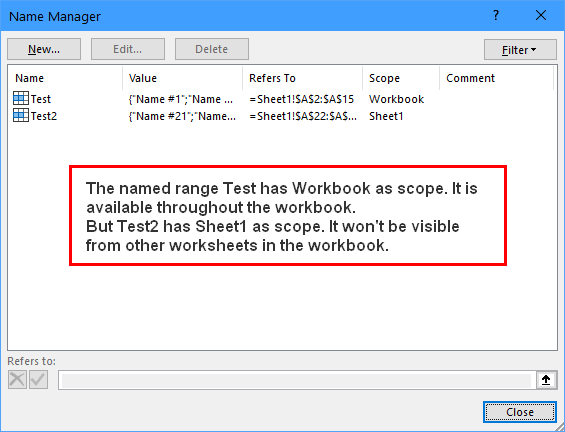Viewport: 565px width, 432px height.
Task: Sort by the Value column header
Action: [182, 78]
